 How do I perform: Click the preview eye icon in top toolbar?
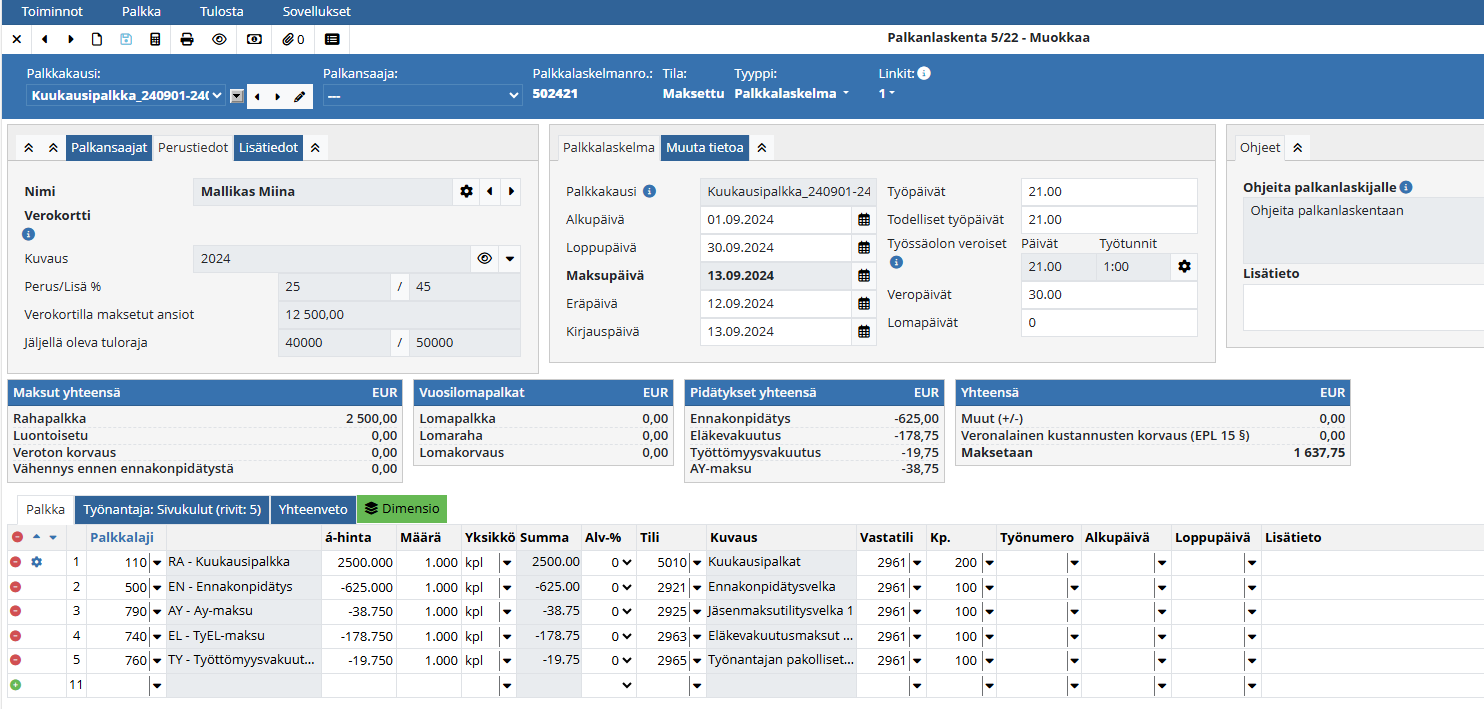click(220, 39)
